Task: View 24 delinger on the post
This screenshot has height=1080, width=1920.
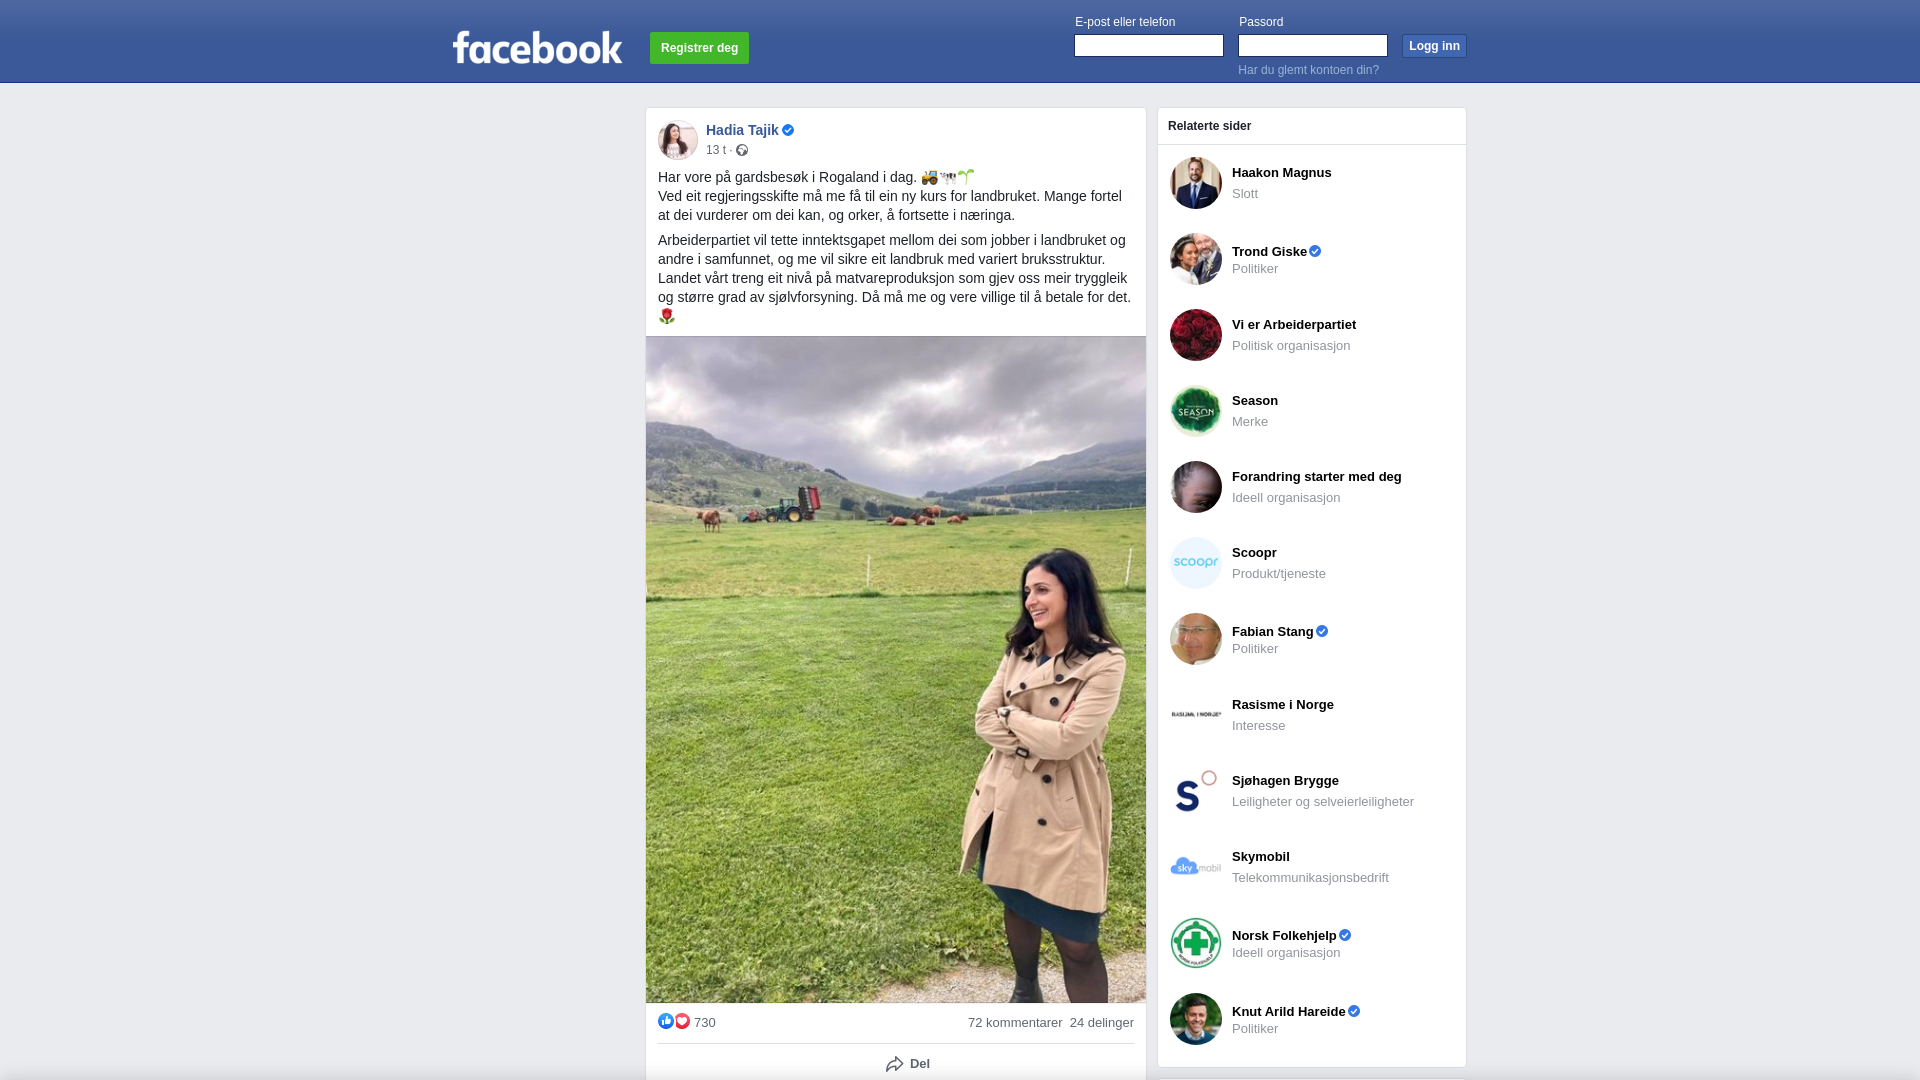Action: pos(1102,1022)
